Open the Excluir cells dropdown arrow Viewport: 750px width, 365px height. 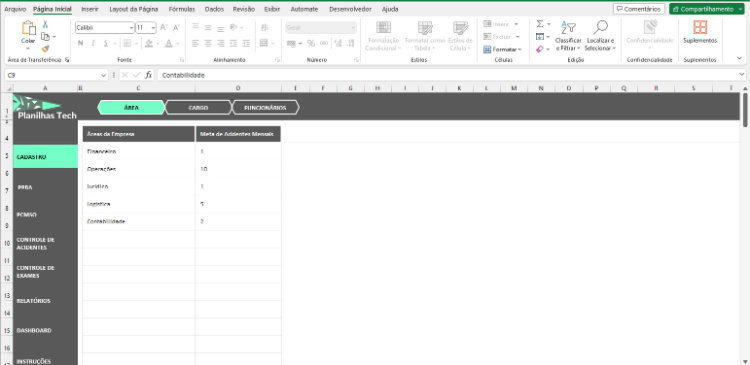518,37
